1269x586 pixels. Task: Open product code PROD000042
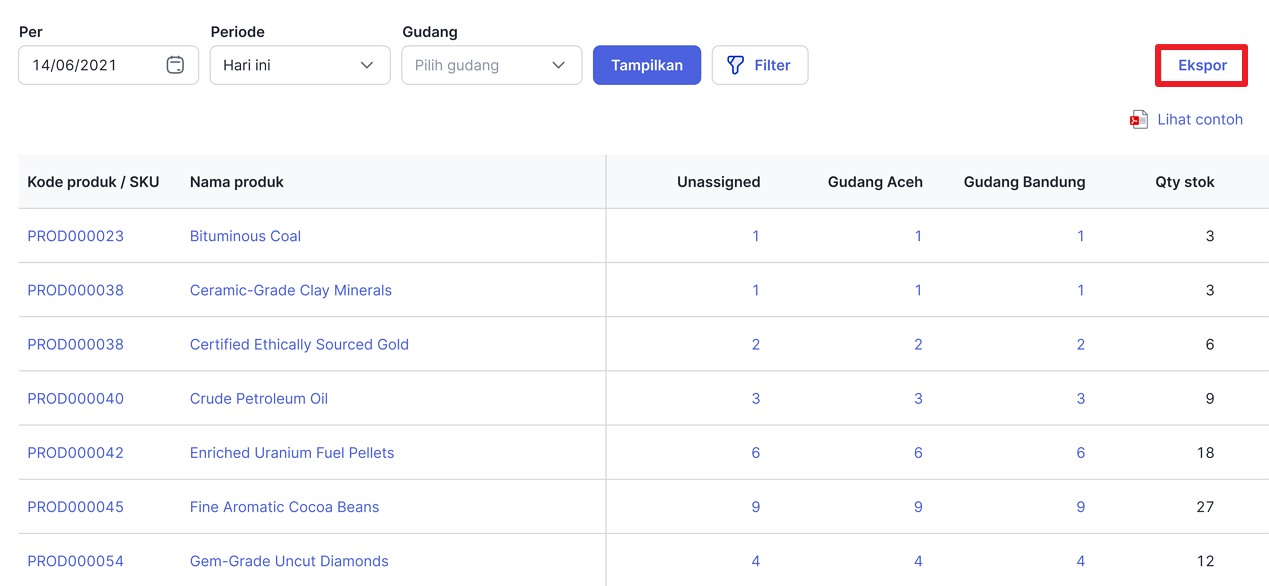click(x=76, y=452)
